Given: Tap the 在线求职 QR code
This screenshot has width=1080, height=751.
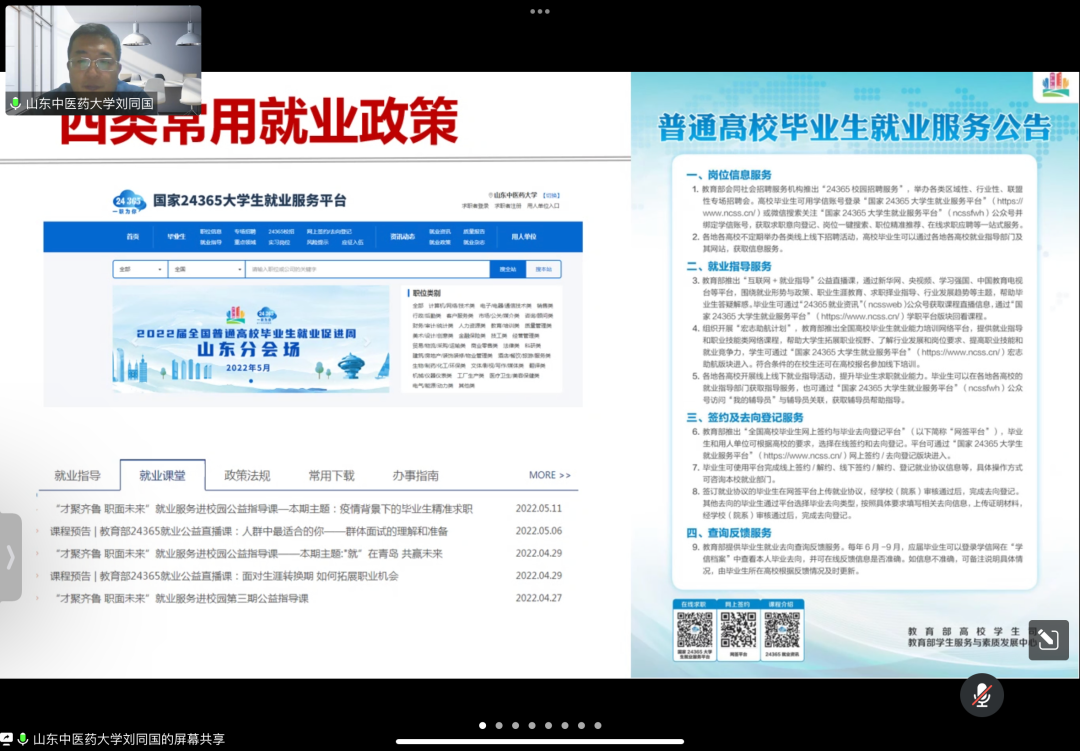Looking at the screenshot, I should [x=694, y=629].
